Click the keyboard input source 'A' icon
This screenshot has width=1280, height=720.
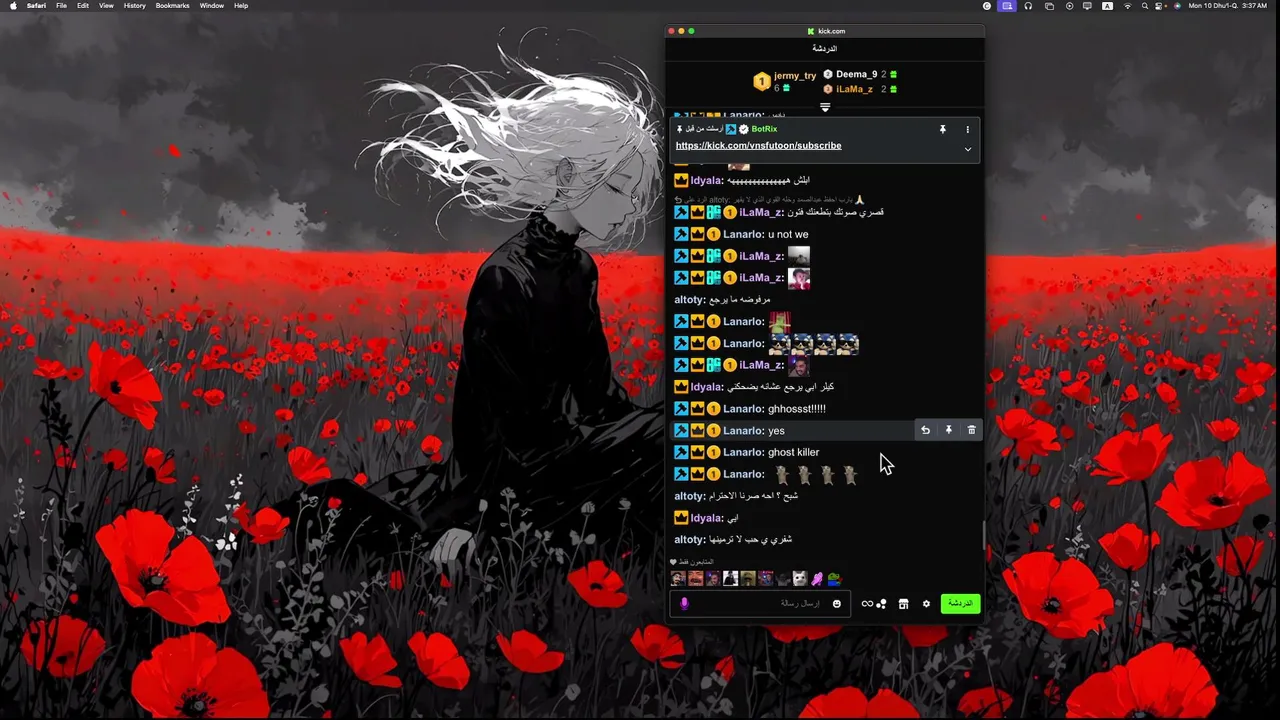pos(1107,6)
